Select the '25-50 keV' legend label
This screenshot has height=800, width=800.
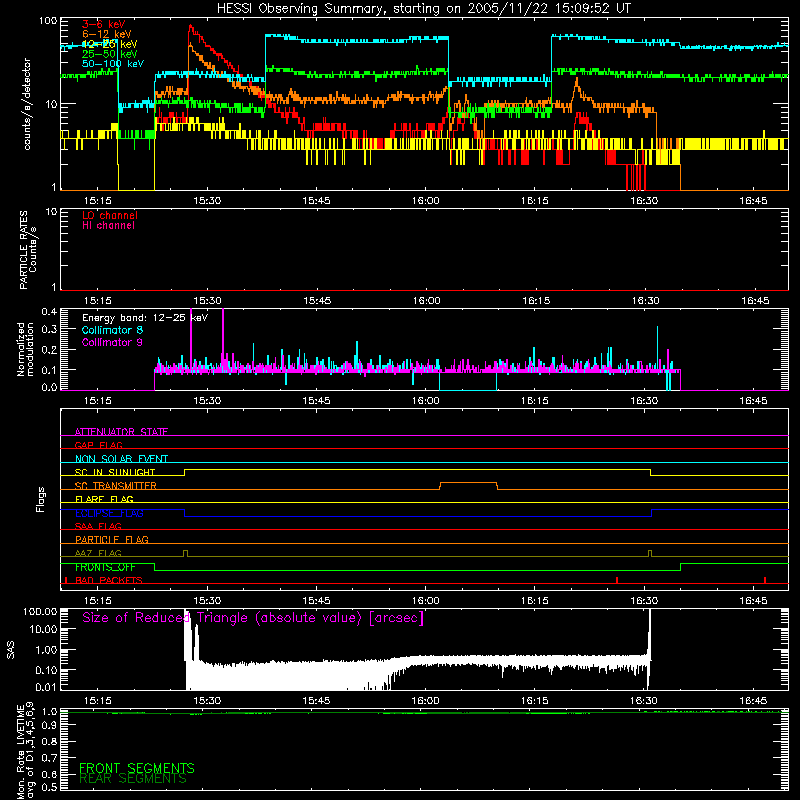click(109, 54)
